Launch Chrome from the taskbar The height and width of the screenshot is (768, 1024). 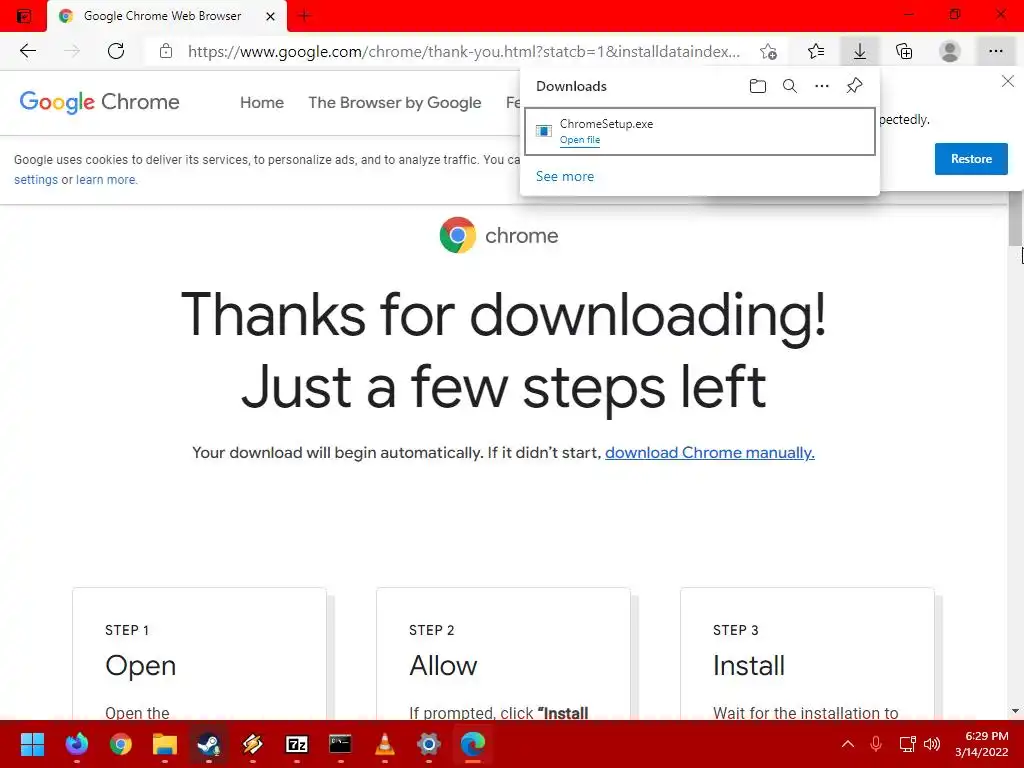[x=121, y=744]
